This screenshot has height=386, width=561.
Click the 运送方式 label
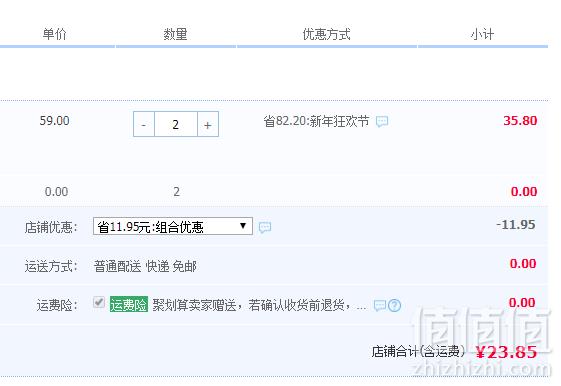(x=51, y=266)
